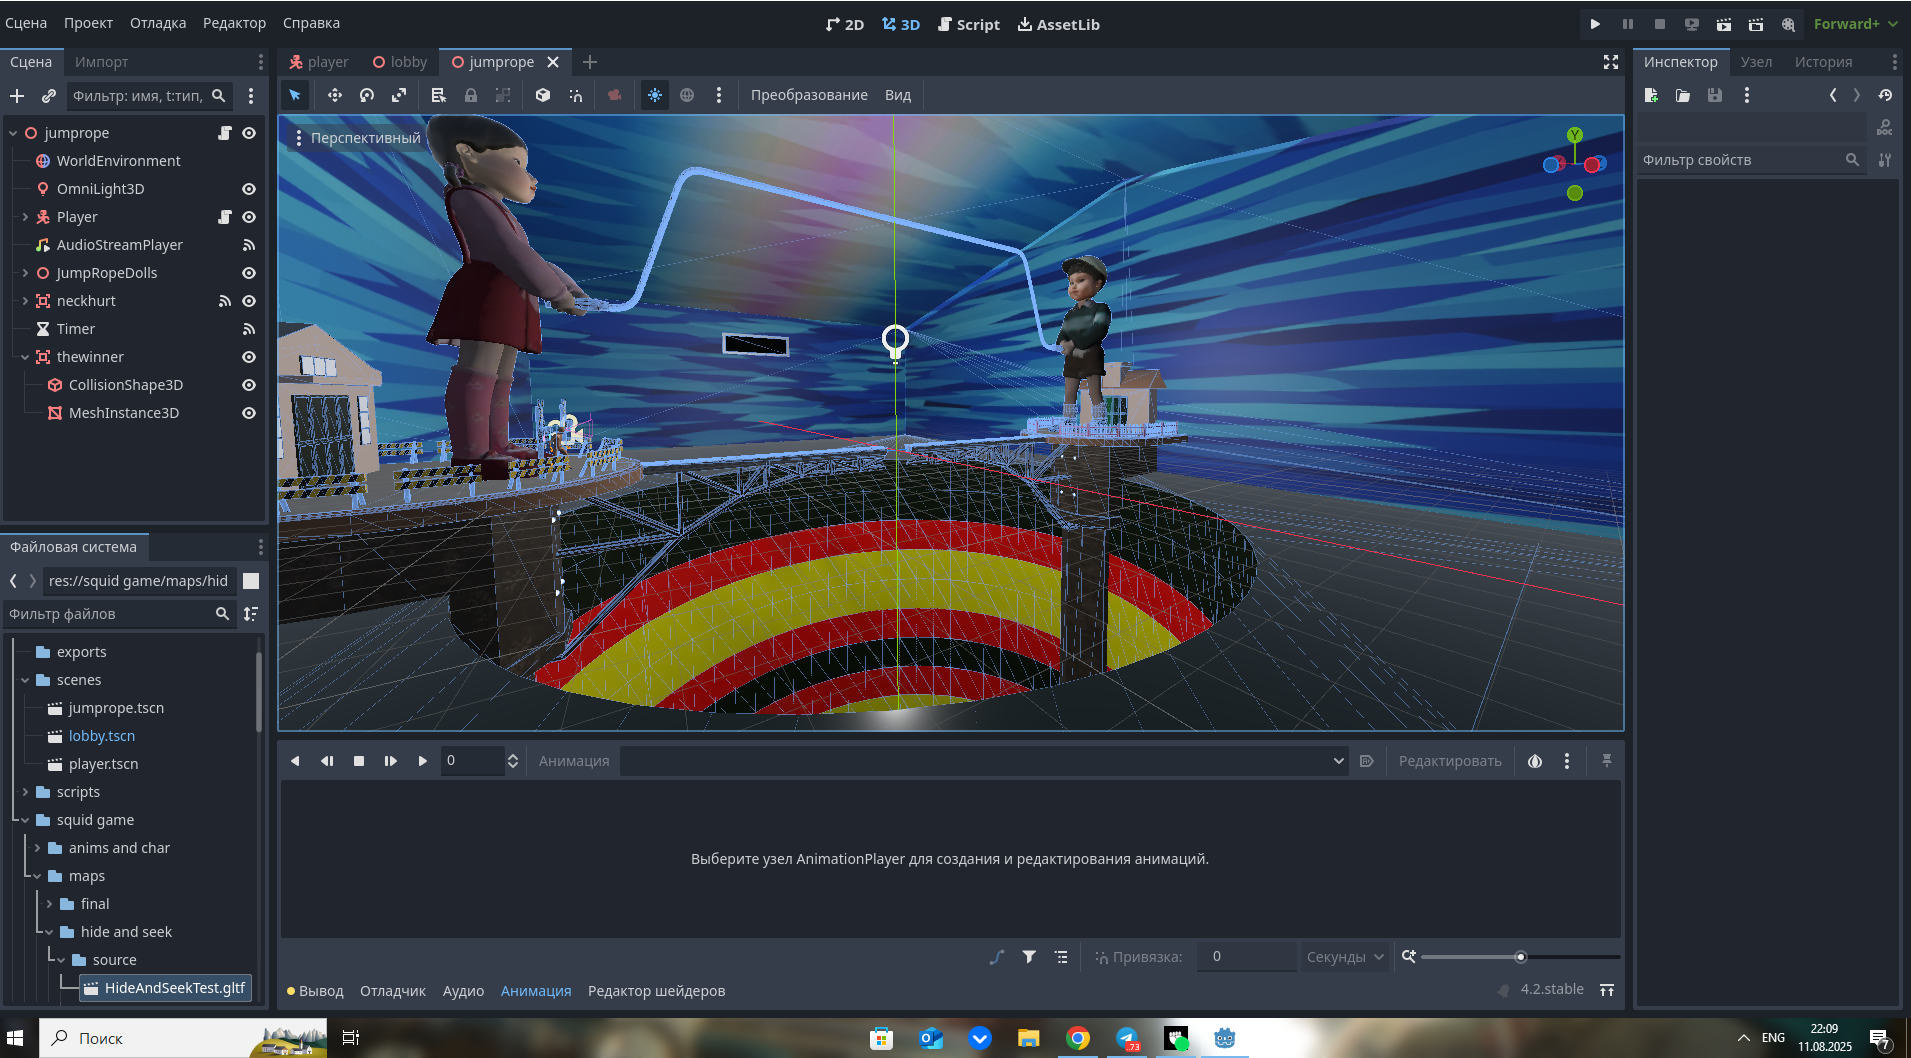
Task: Open the Сцена menu
Action: tap(26, 23)
